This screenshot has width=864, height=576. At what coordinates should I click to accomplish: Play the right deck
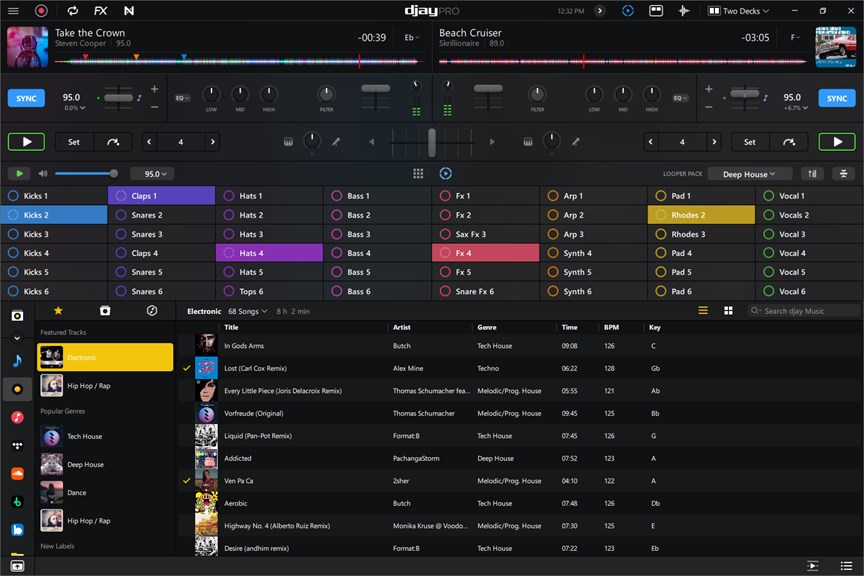[x=837, y=142]
